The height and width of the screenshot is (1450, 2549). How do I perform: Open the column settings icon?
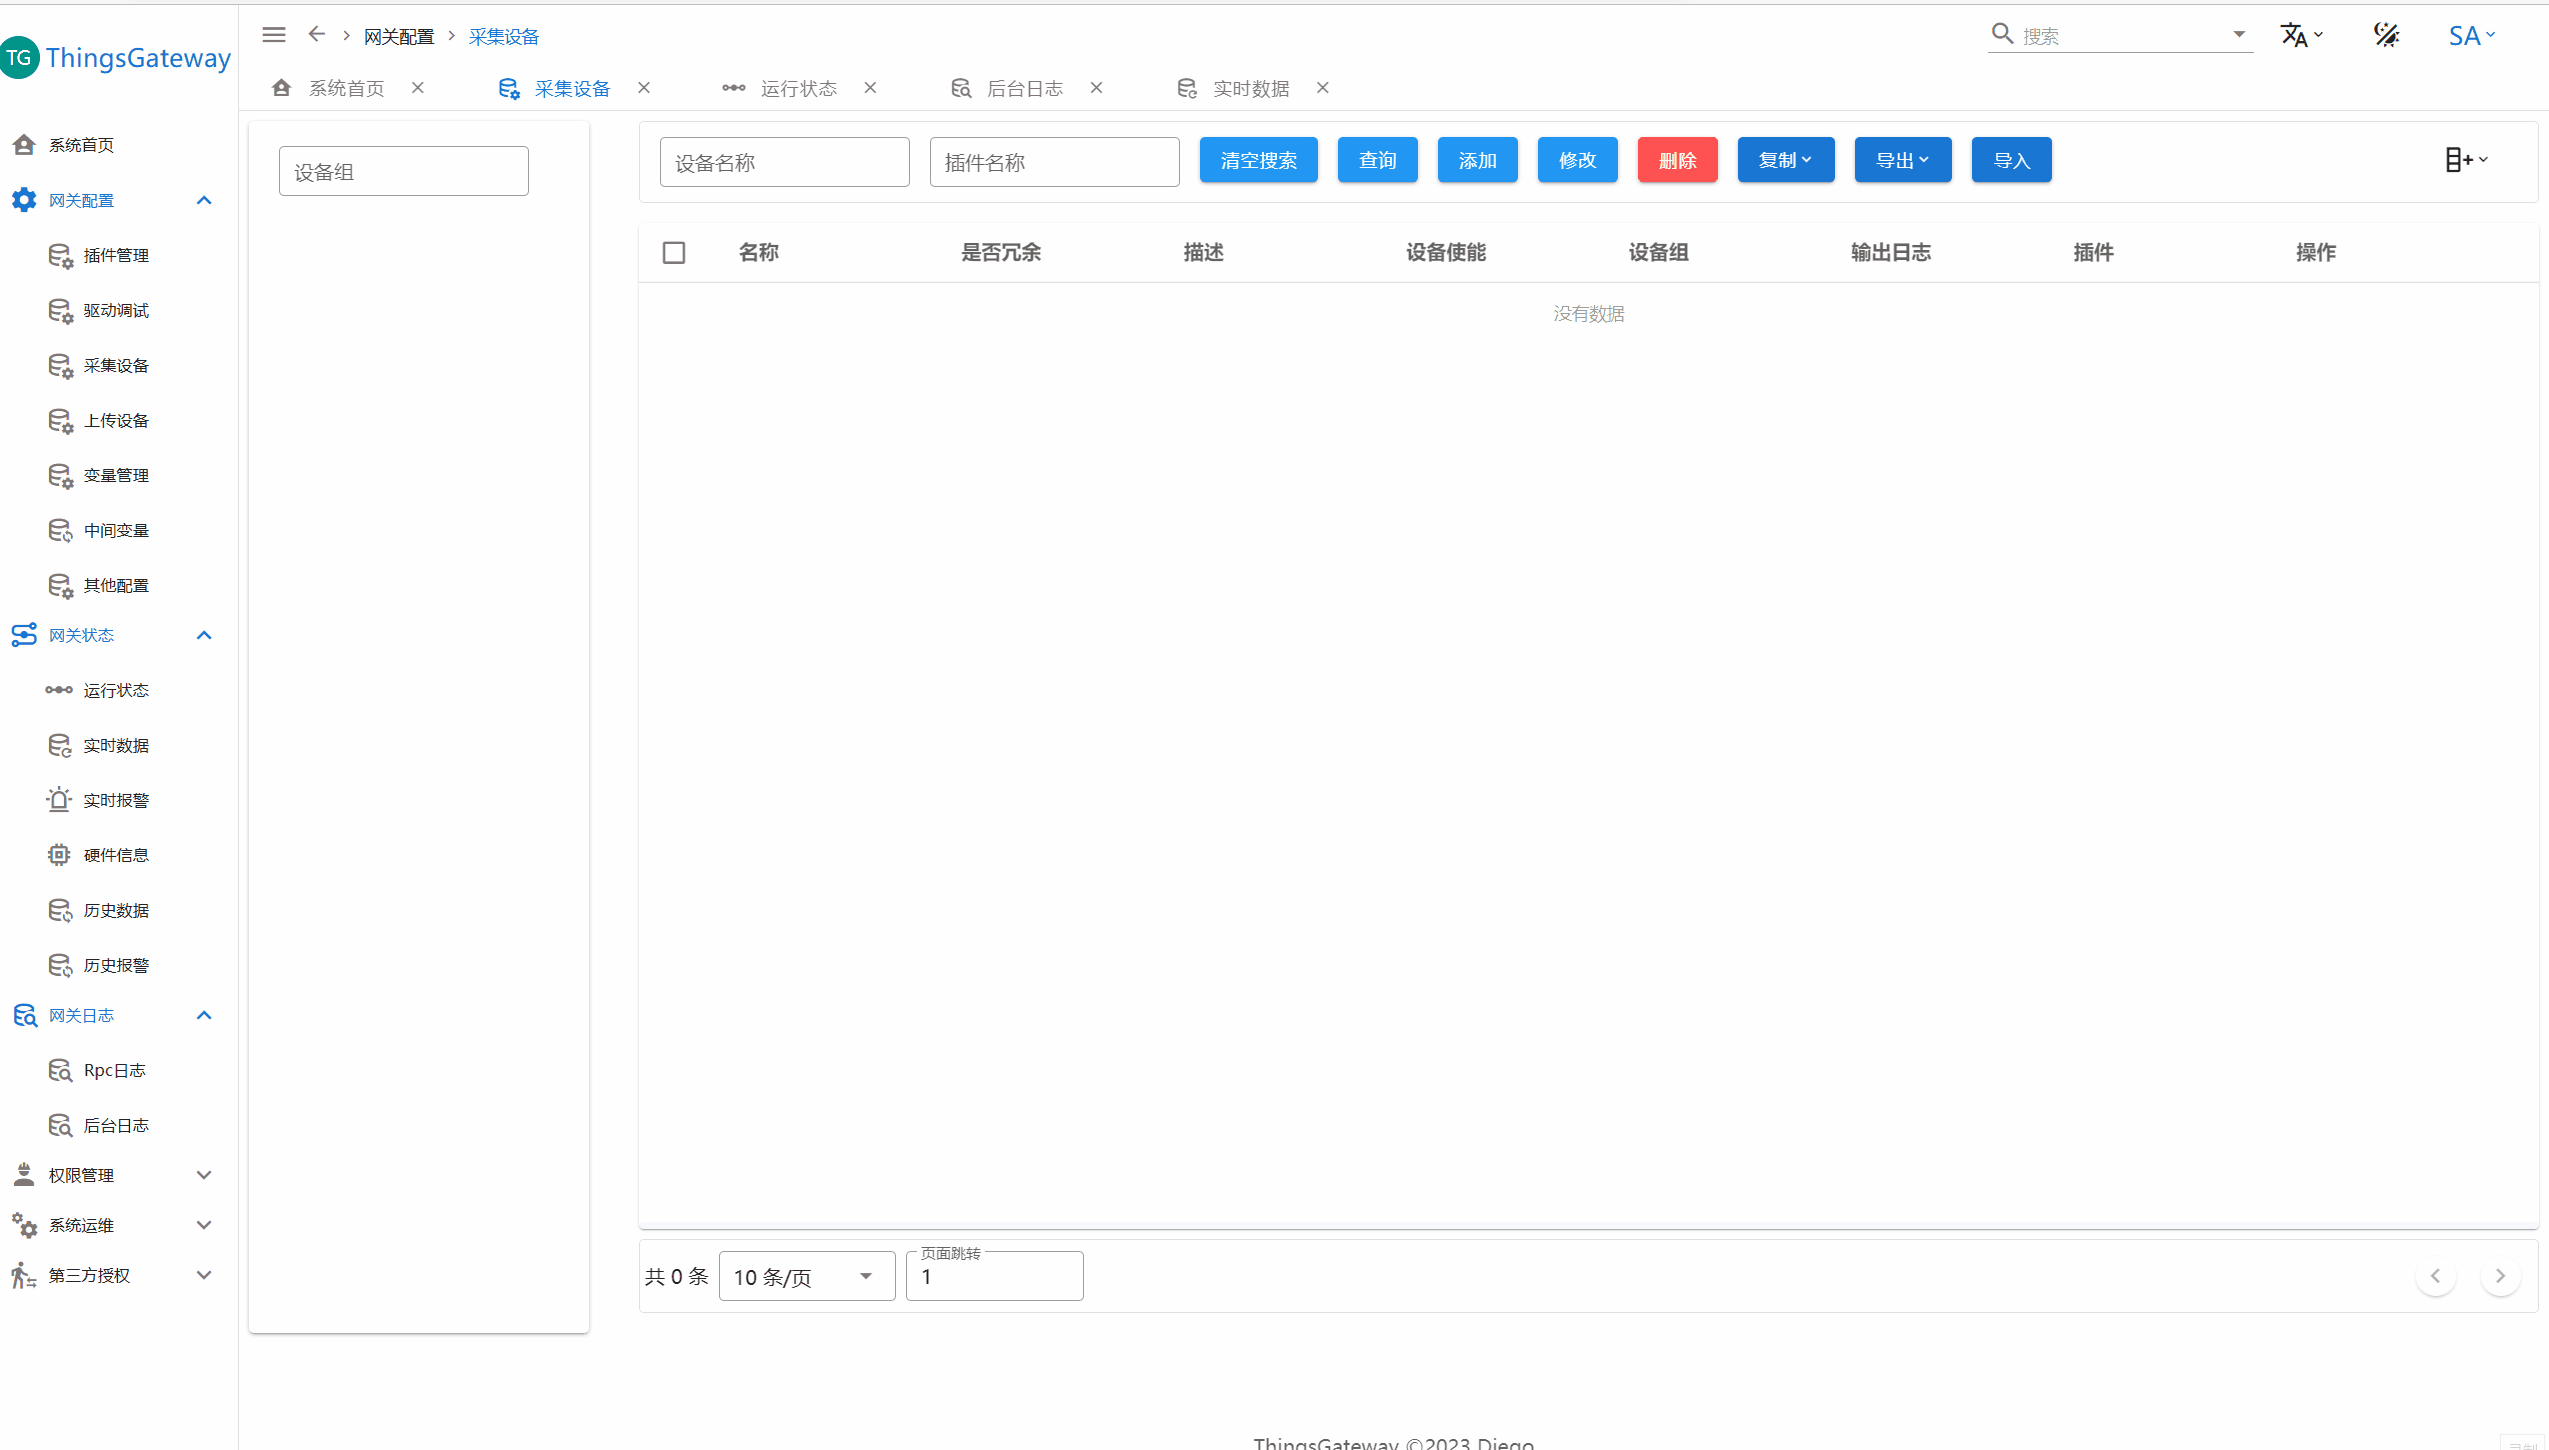[x=2465, y=160]
